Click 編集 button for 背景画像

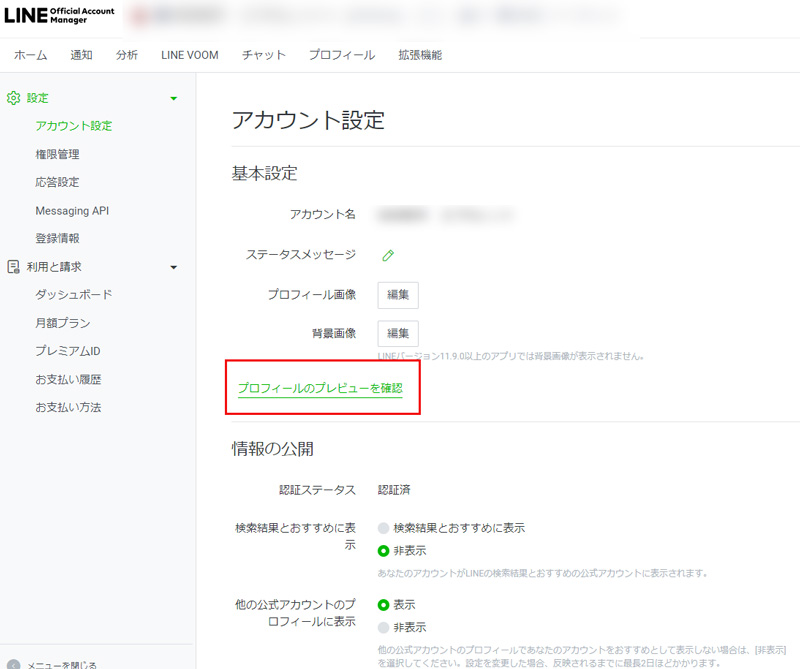pos(398,334)
